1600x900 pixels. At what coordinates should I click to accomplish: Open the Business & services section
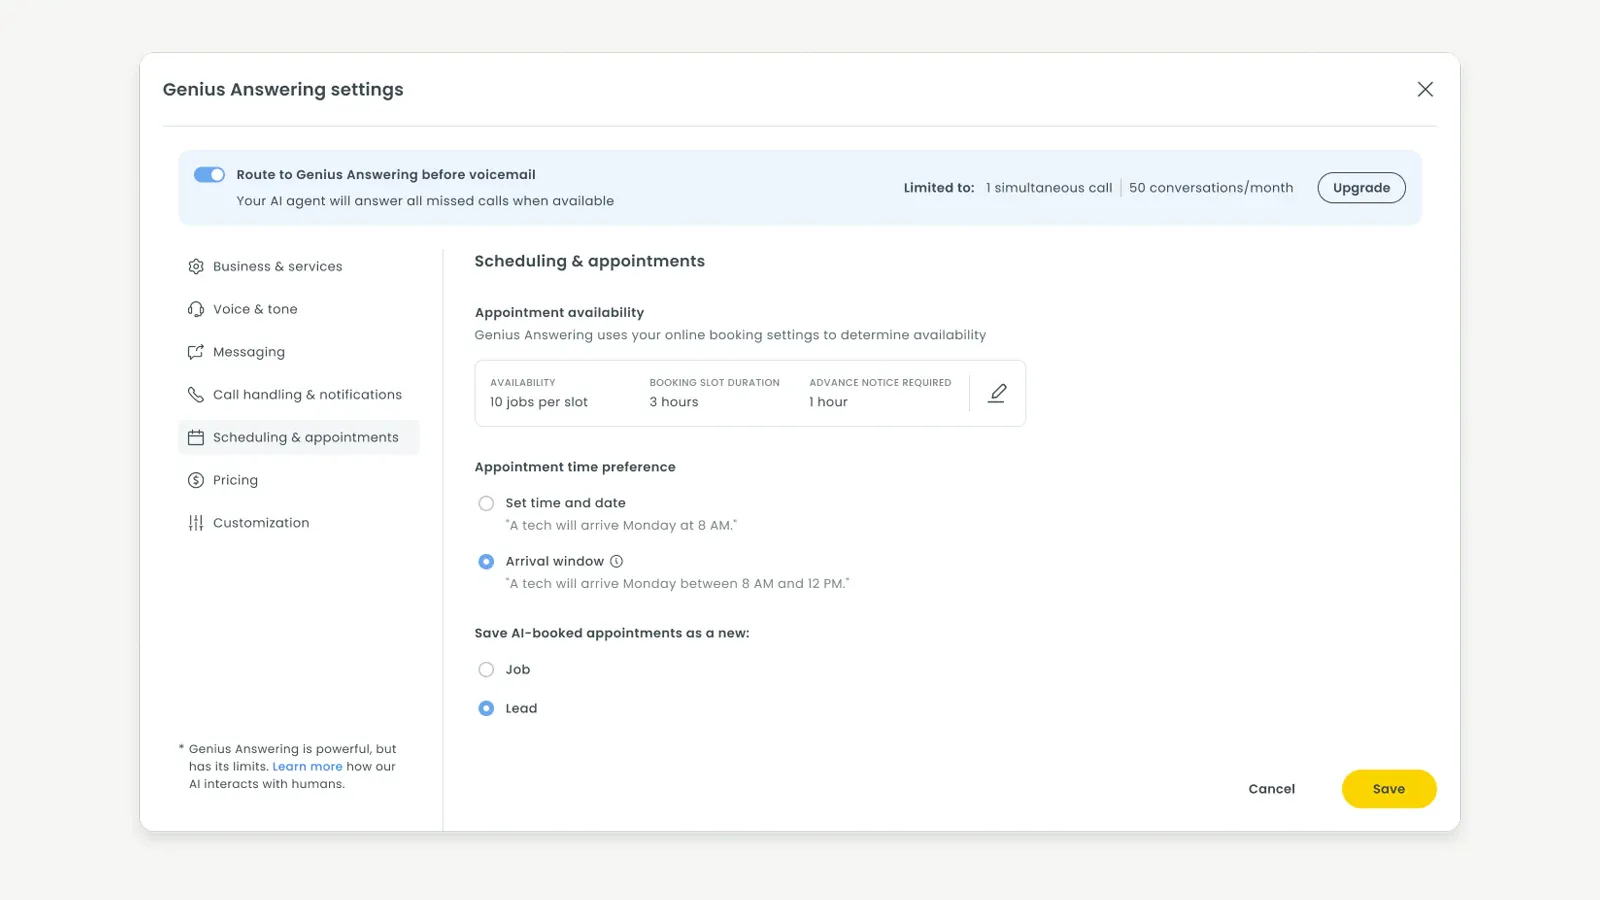click(x=298, y=266)
